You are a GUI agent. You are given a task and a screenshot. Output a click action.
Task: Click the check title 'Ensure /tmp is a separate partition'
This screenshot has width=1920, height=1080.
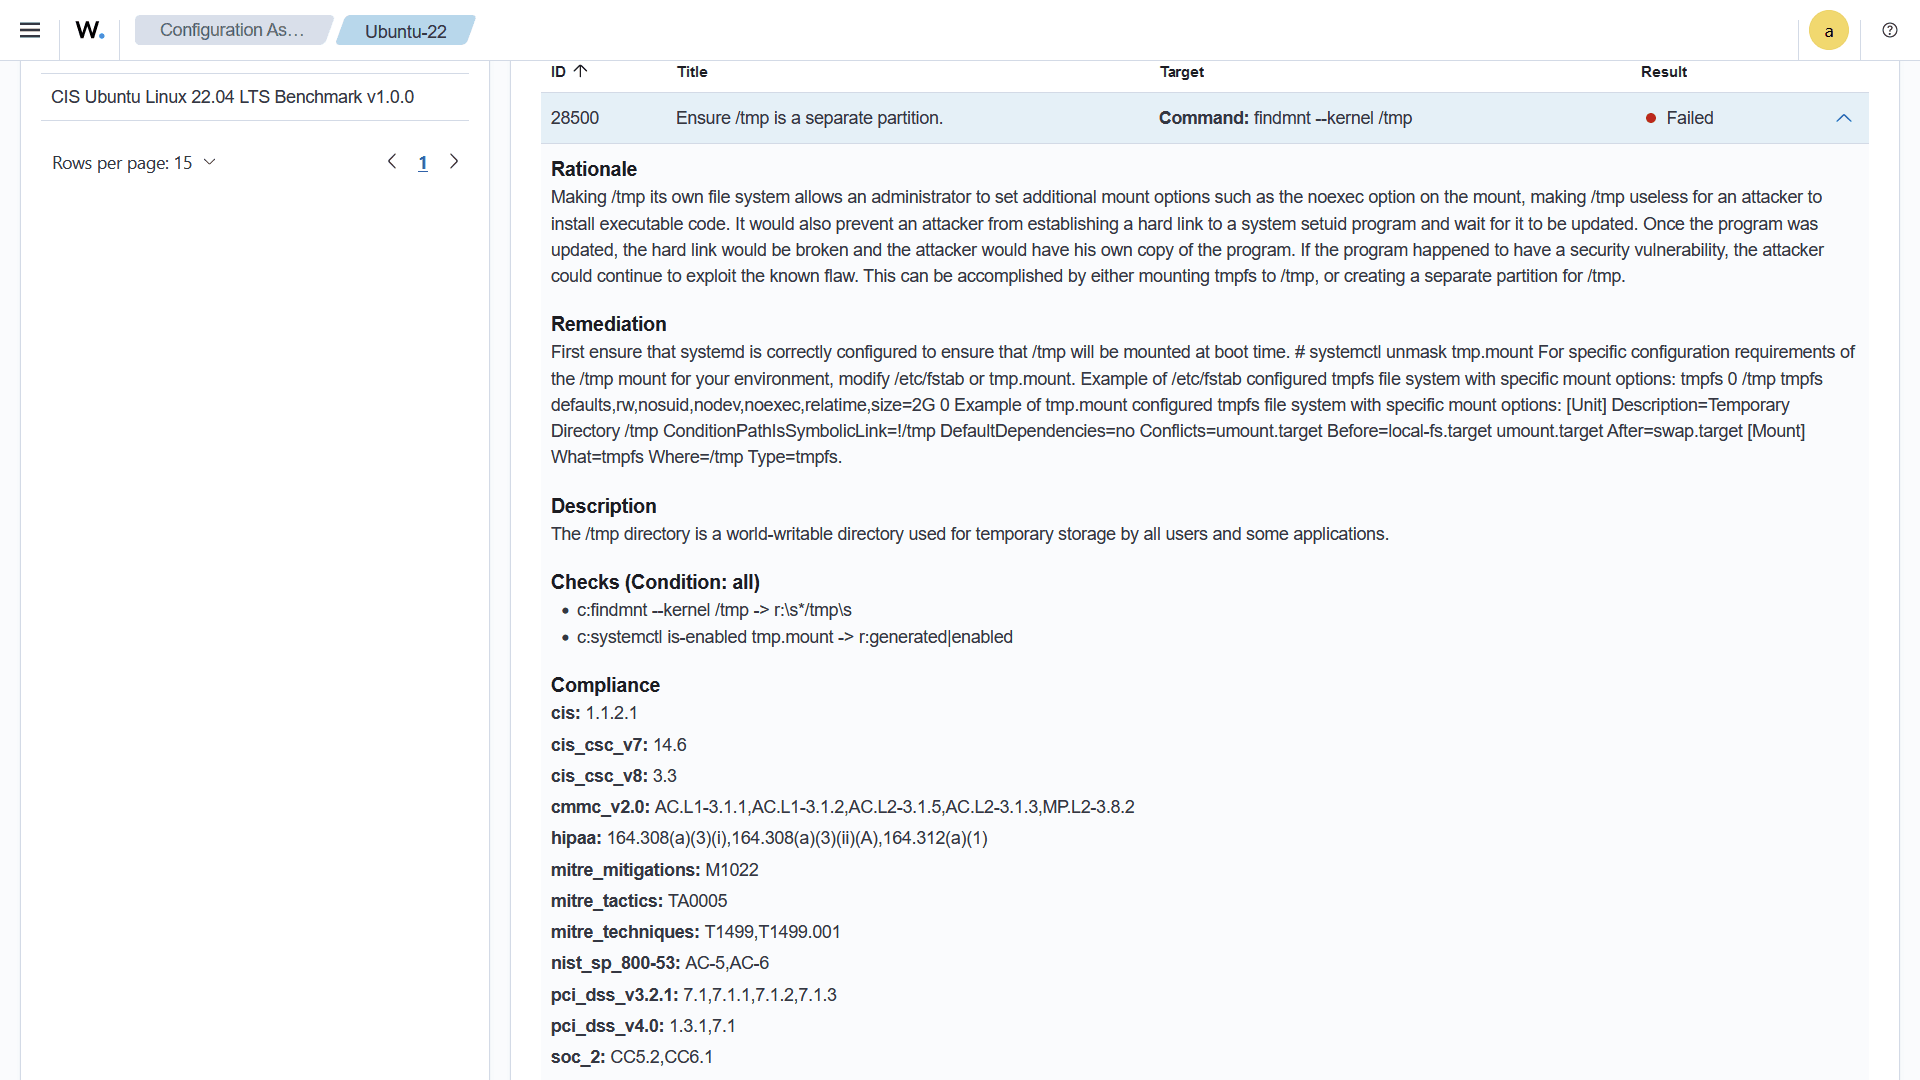pos(809,118)
